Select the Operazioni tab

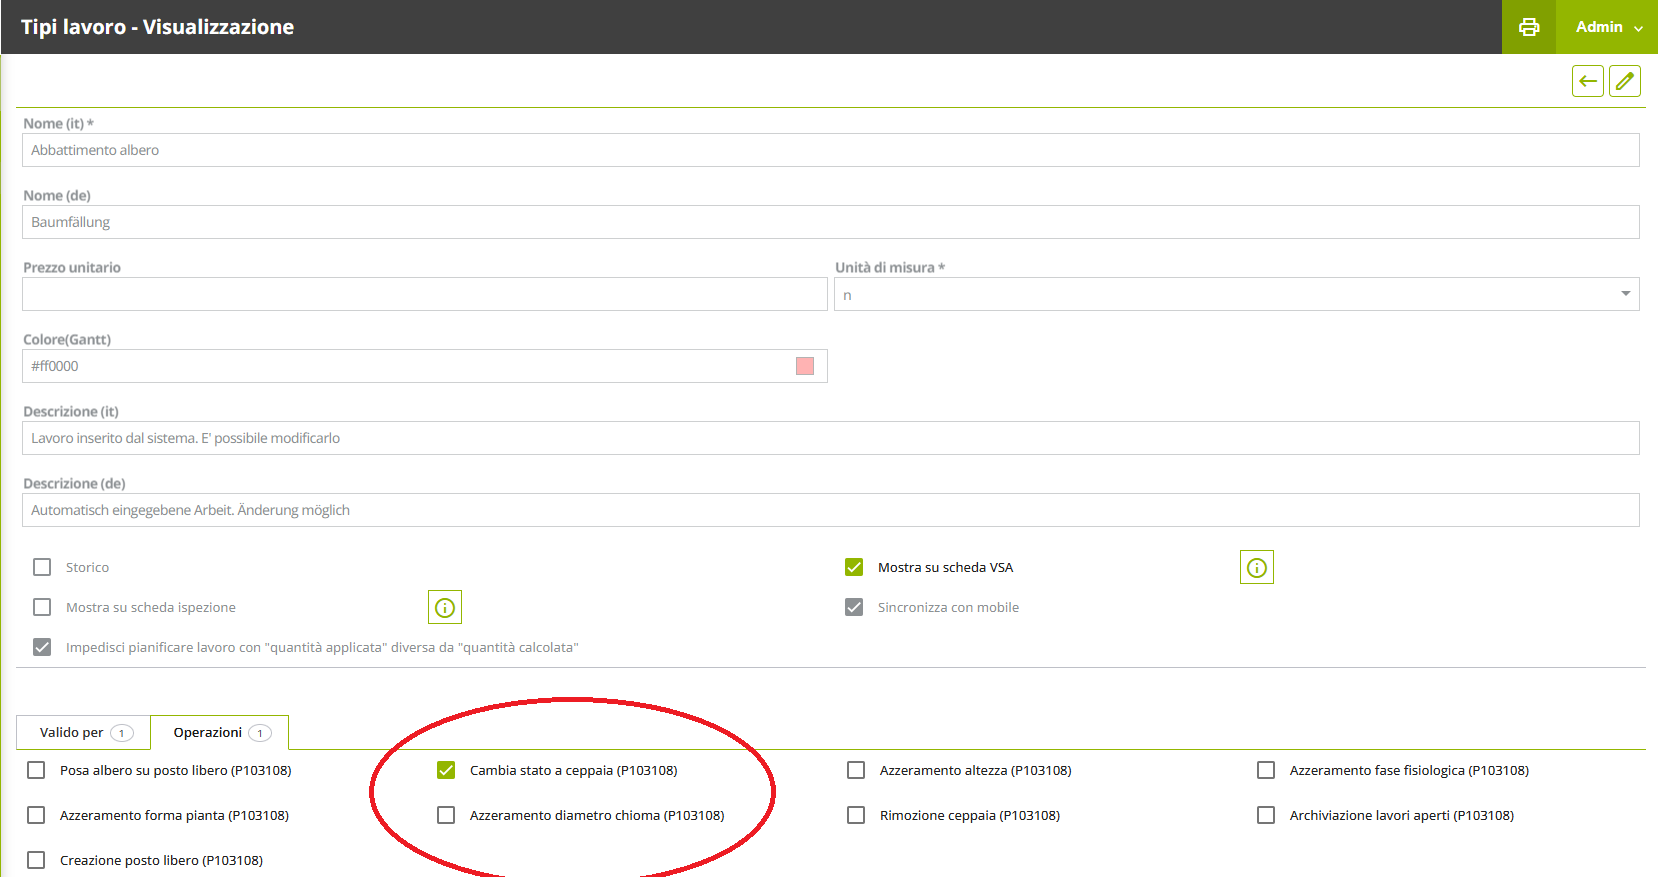tap(220, 733)
